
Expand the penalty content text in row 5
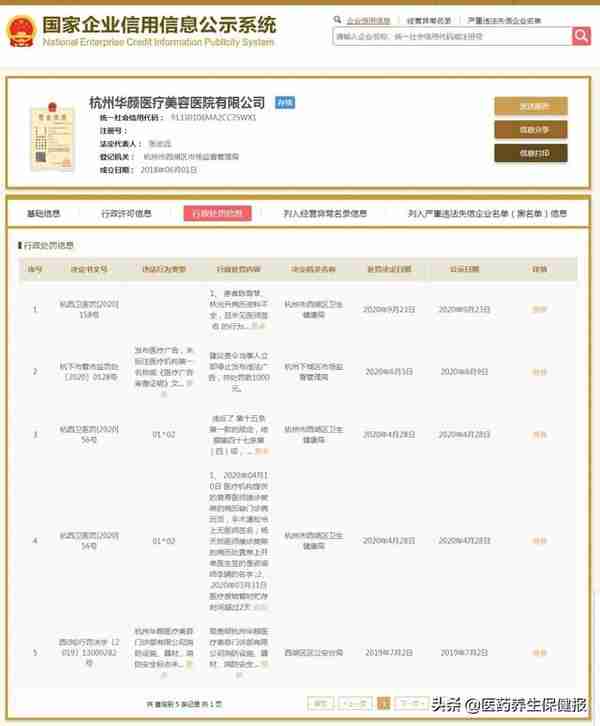pos(264,664)
